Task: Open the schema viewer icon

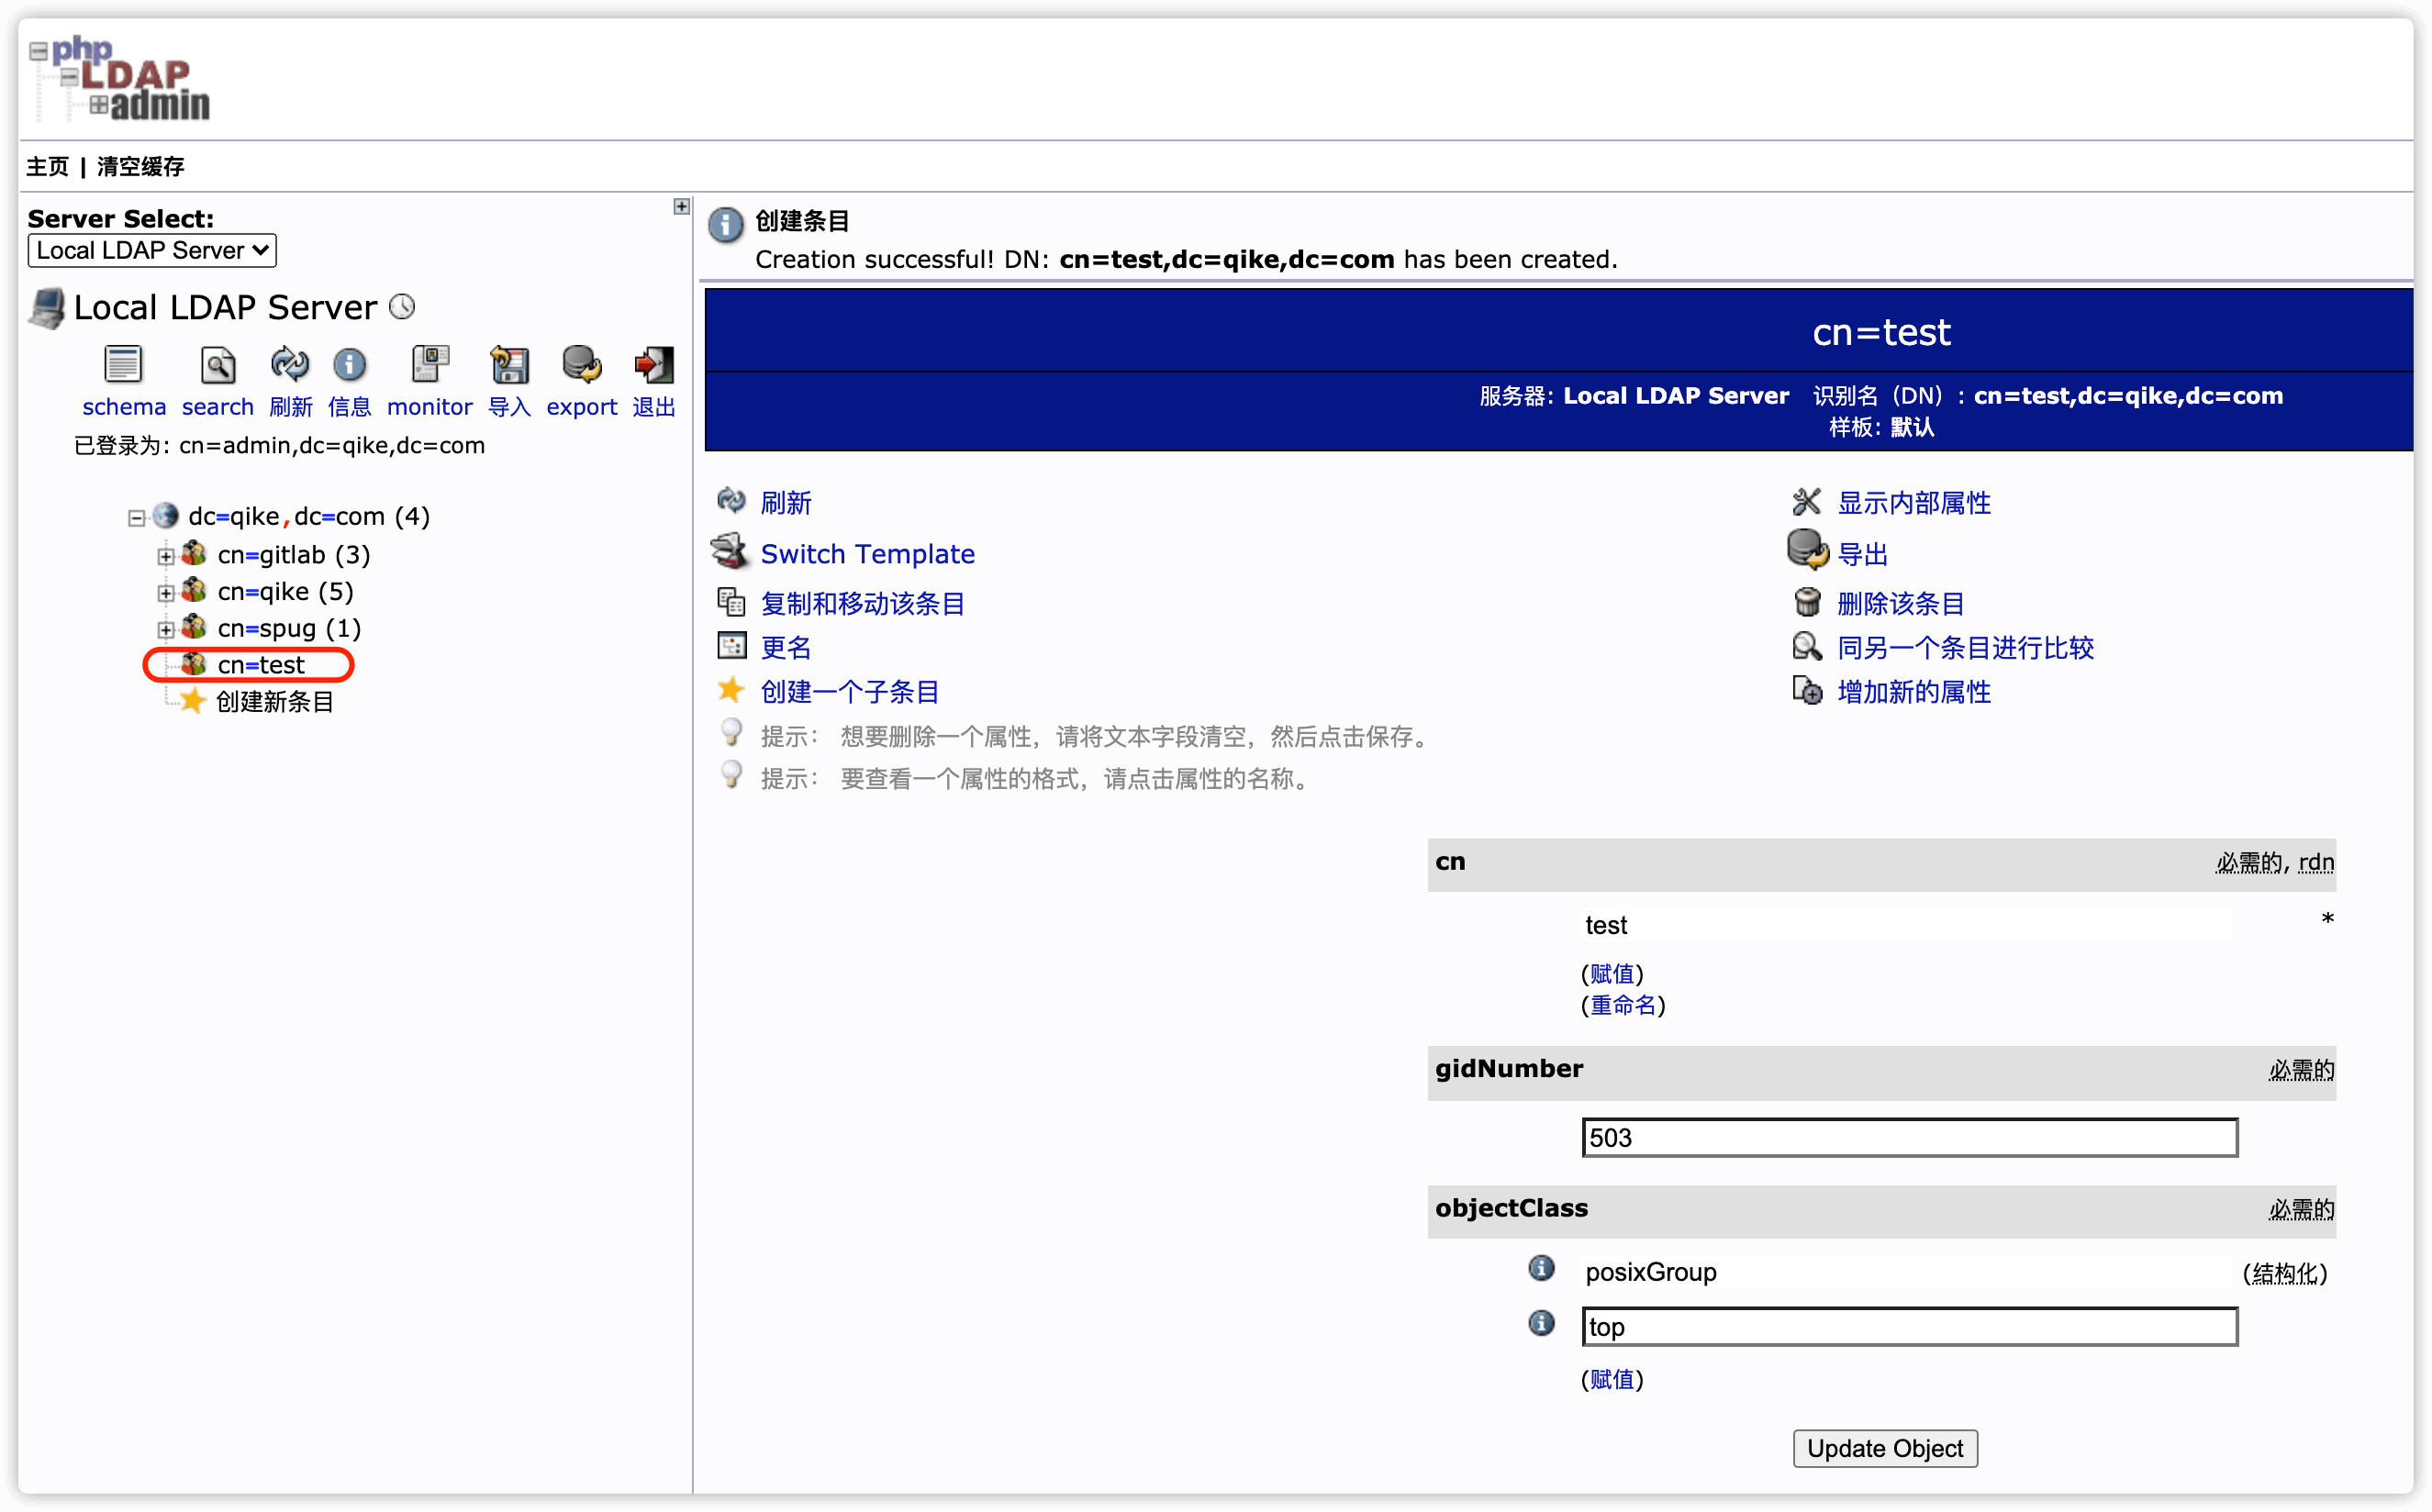Action: [x=123, y=366]
